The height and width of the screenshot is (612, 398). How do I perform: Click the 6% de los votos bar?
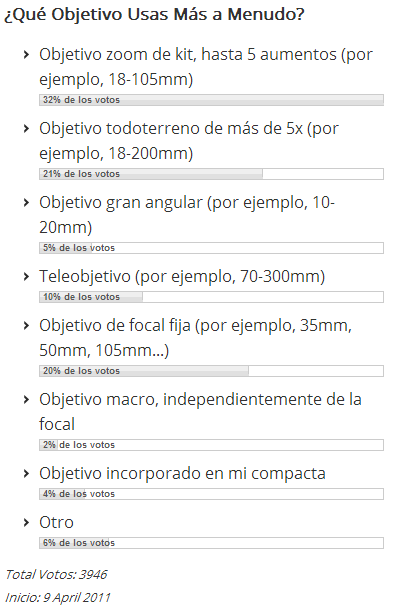(x=211, y=543)
